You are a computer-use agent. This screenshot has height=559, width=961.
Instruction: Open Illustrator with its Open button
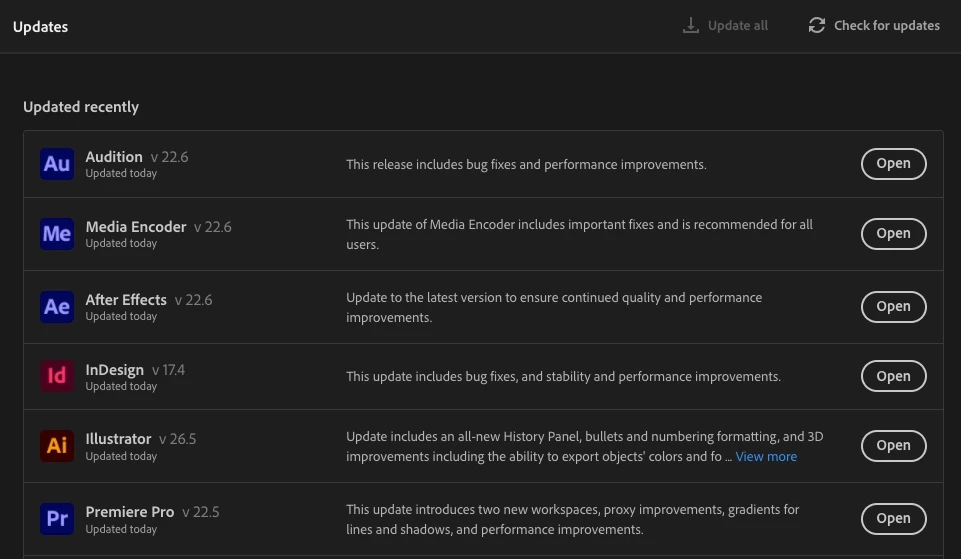[x=893, y=446]
